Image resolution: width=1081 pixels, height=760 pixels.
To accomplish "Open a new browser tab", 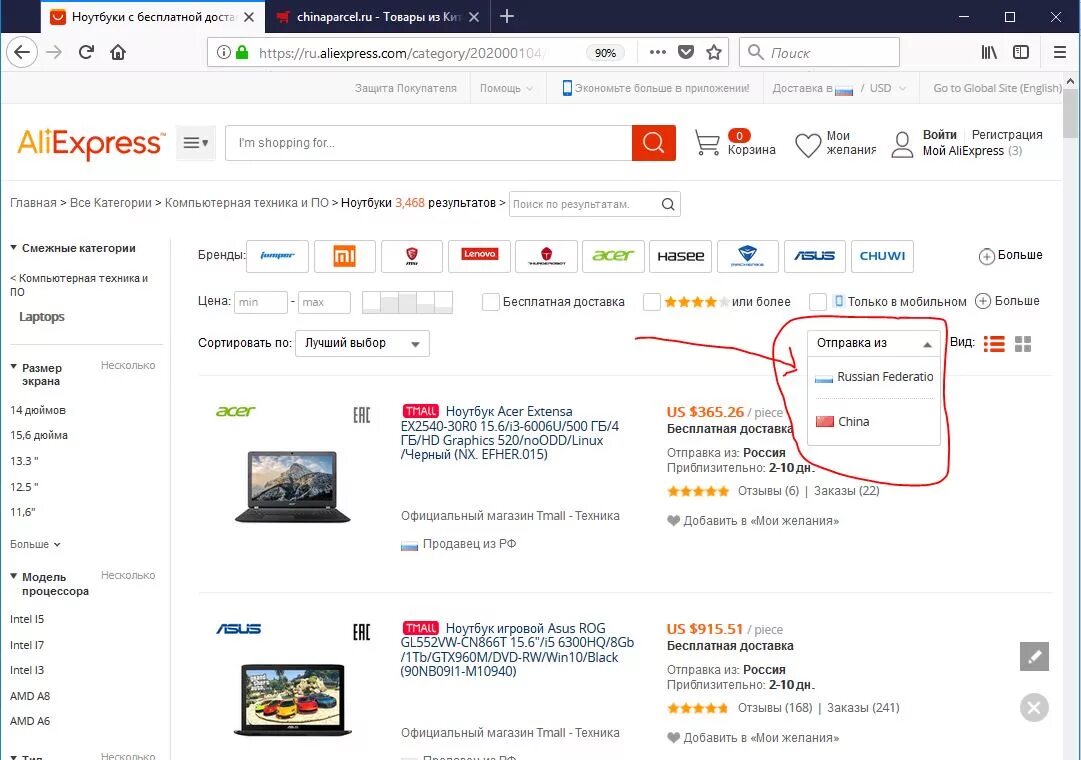I will (507, 17).
